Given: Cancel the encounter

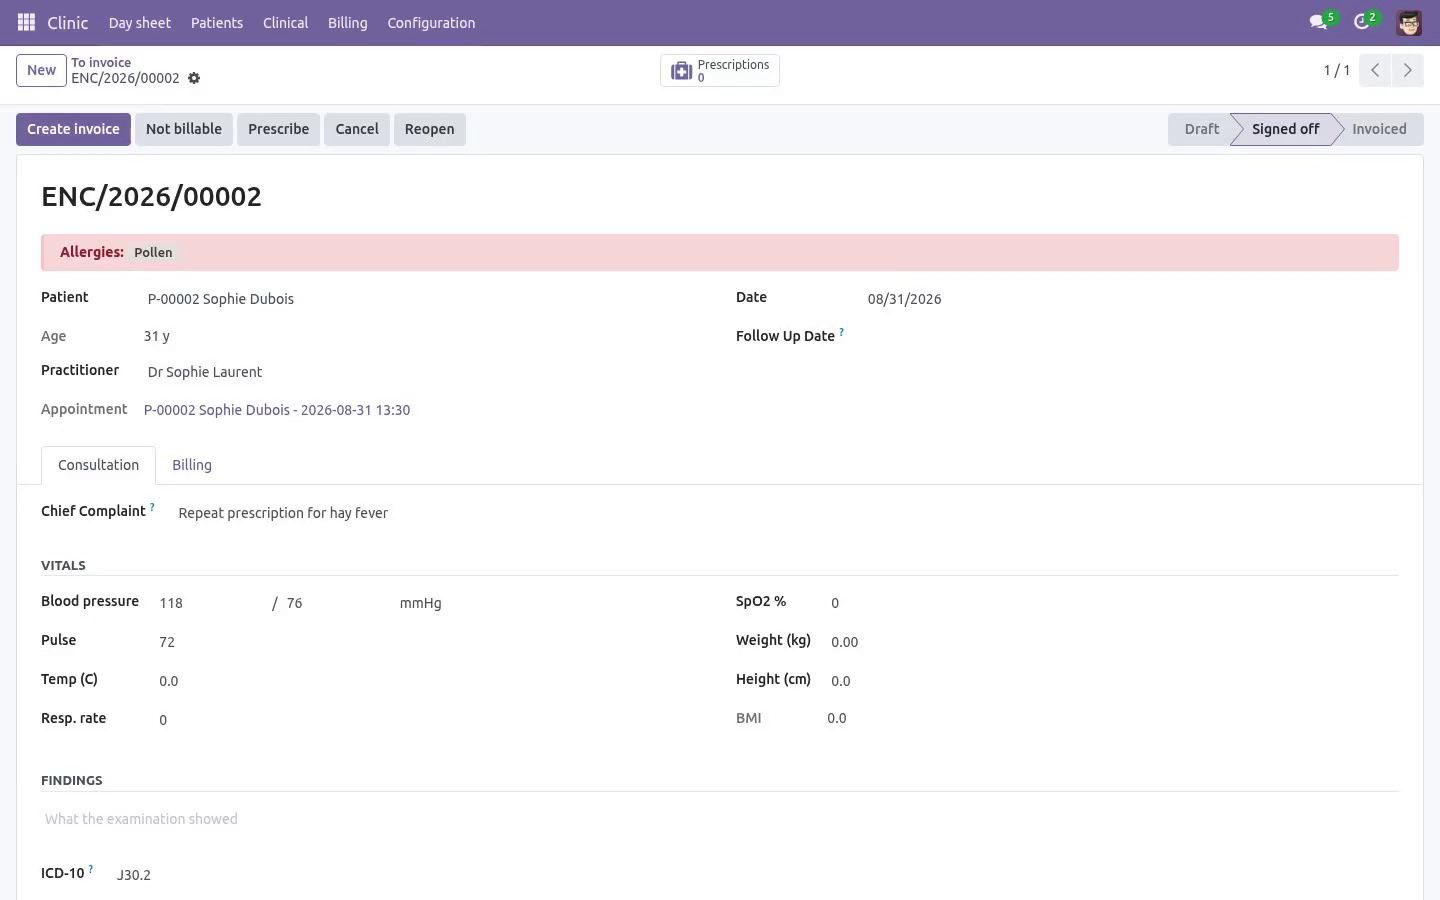Looking at the screenshot, I should pos(357,129).
